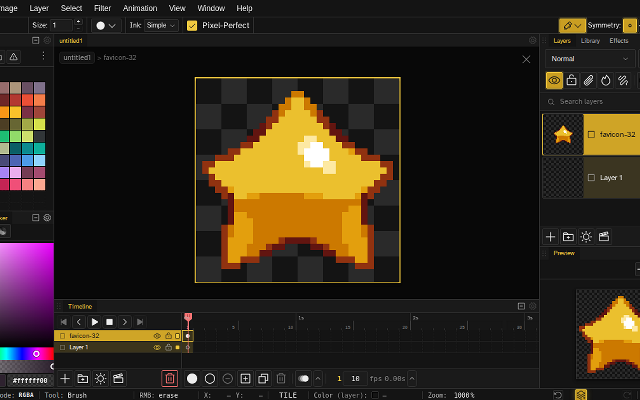Open the Ink Simple dropdown
Image resolution: width=640 pixels, height=400 pixels.
(x=161, y=25)
